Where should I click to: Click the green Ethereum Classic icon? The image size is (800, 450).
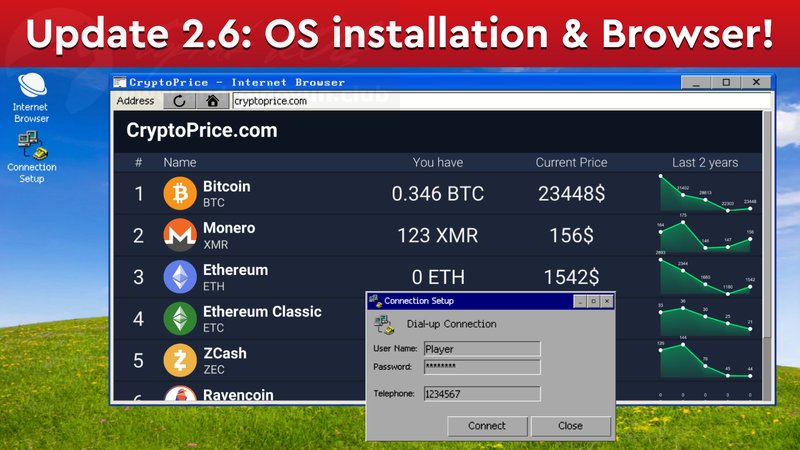[x=180, y=319]
